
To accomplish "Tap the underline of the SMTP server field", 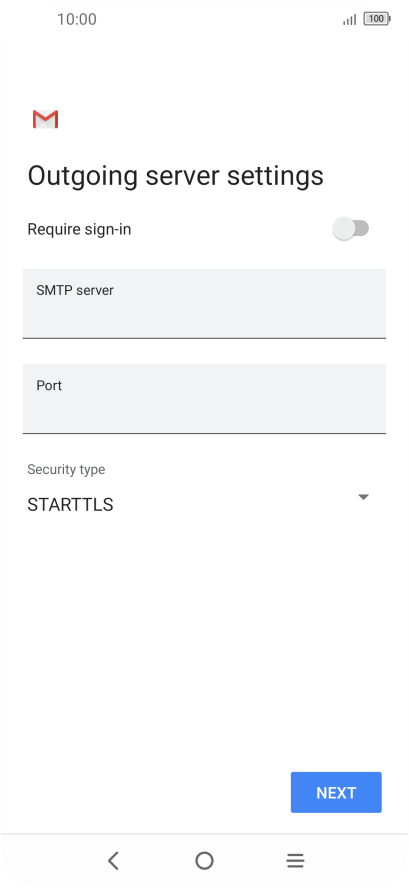I will point(204,338).
